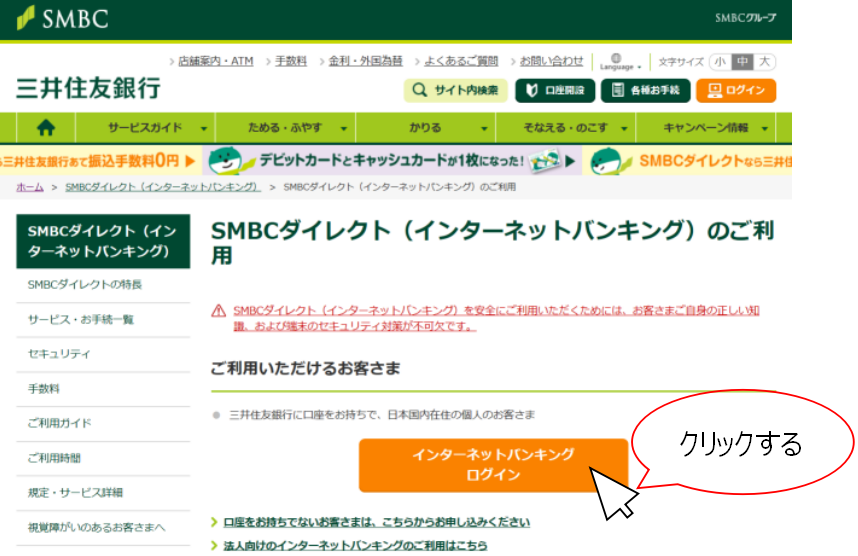The height and width of the screenshot is (556, 858).
Task: Click SMBCダイレクト breadcrumb link
Action: pyautogui.click(x=163, y=187)
